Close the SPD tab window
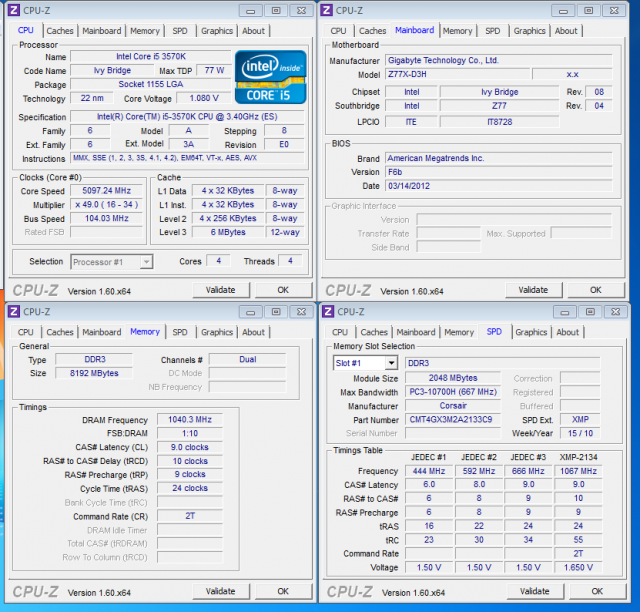This screenshot has width=640, height=612. point(616,312)
